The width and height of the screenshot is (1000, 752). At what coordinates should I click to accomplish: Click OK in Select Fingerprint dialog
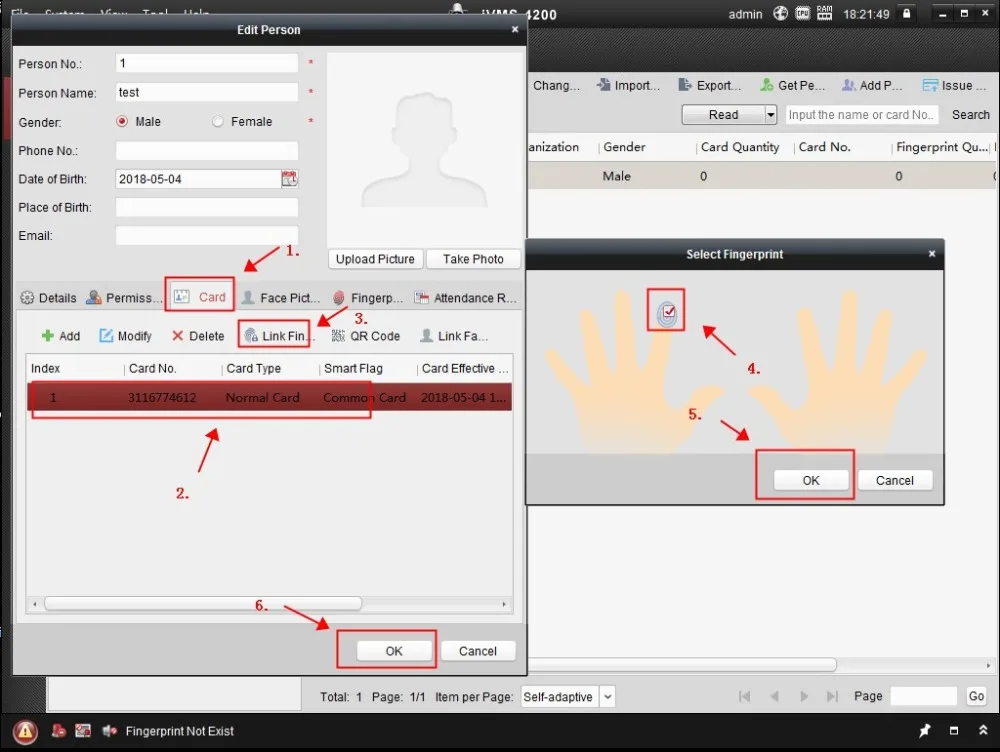(811, 480)
